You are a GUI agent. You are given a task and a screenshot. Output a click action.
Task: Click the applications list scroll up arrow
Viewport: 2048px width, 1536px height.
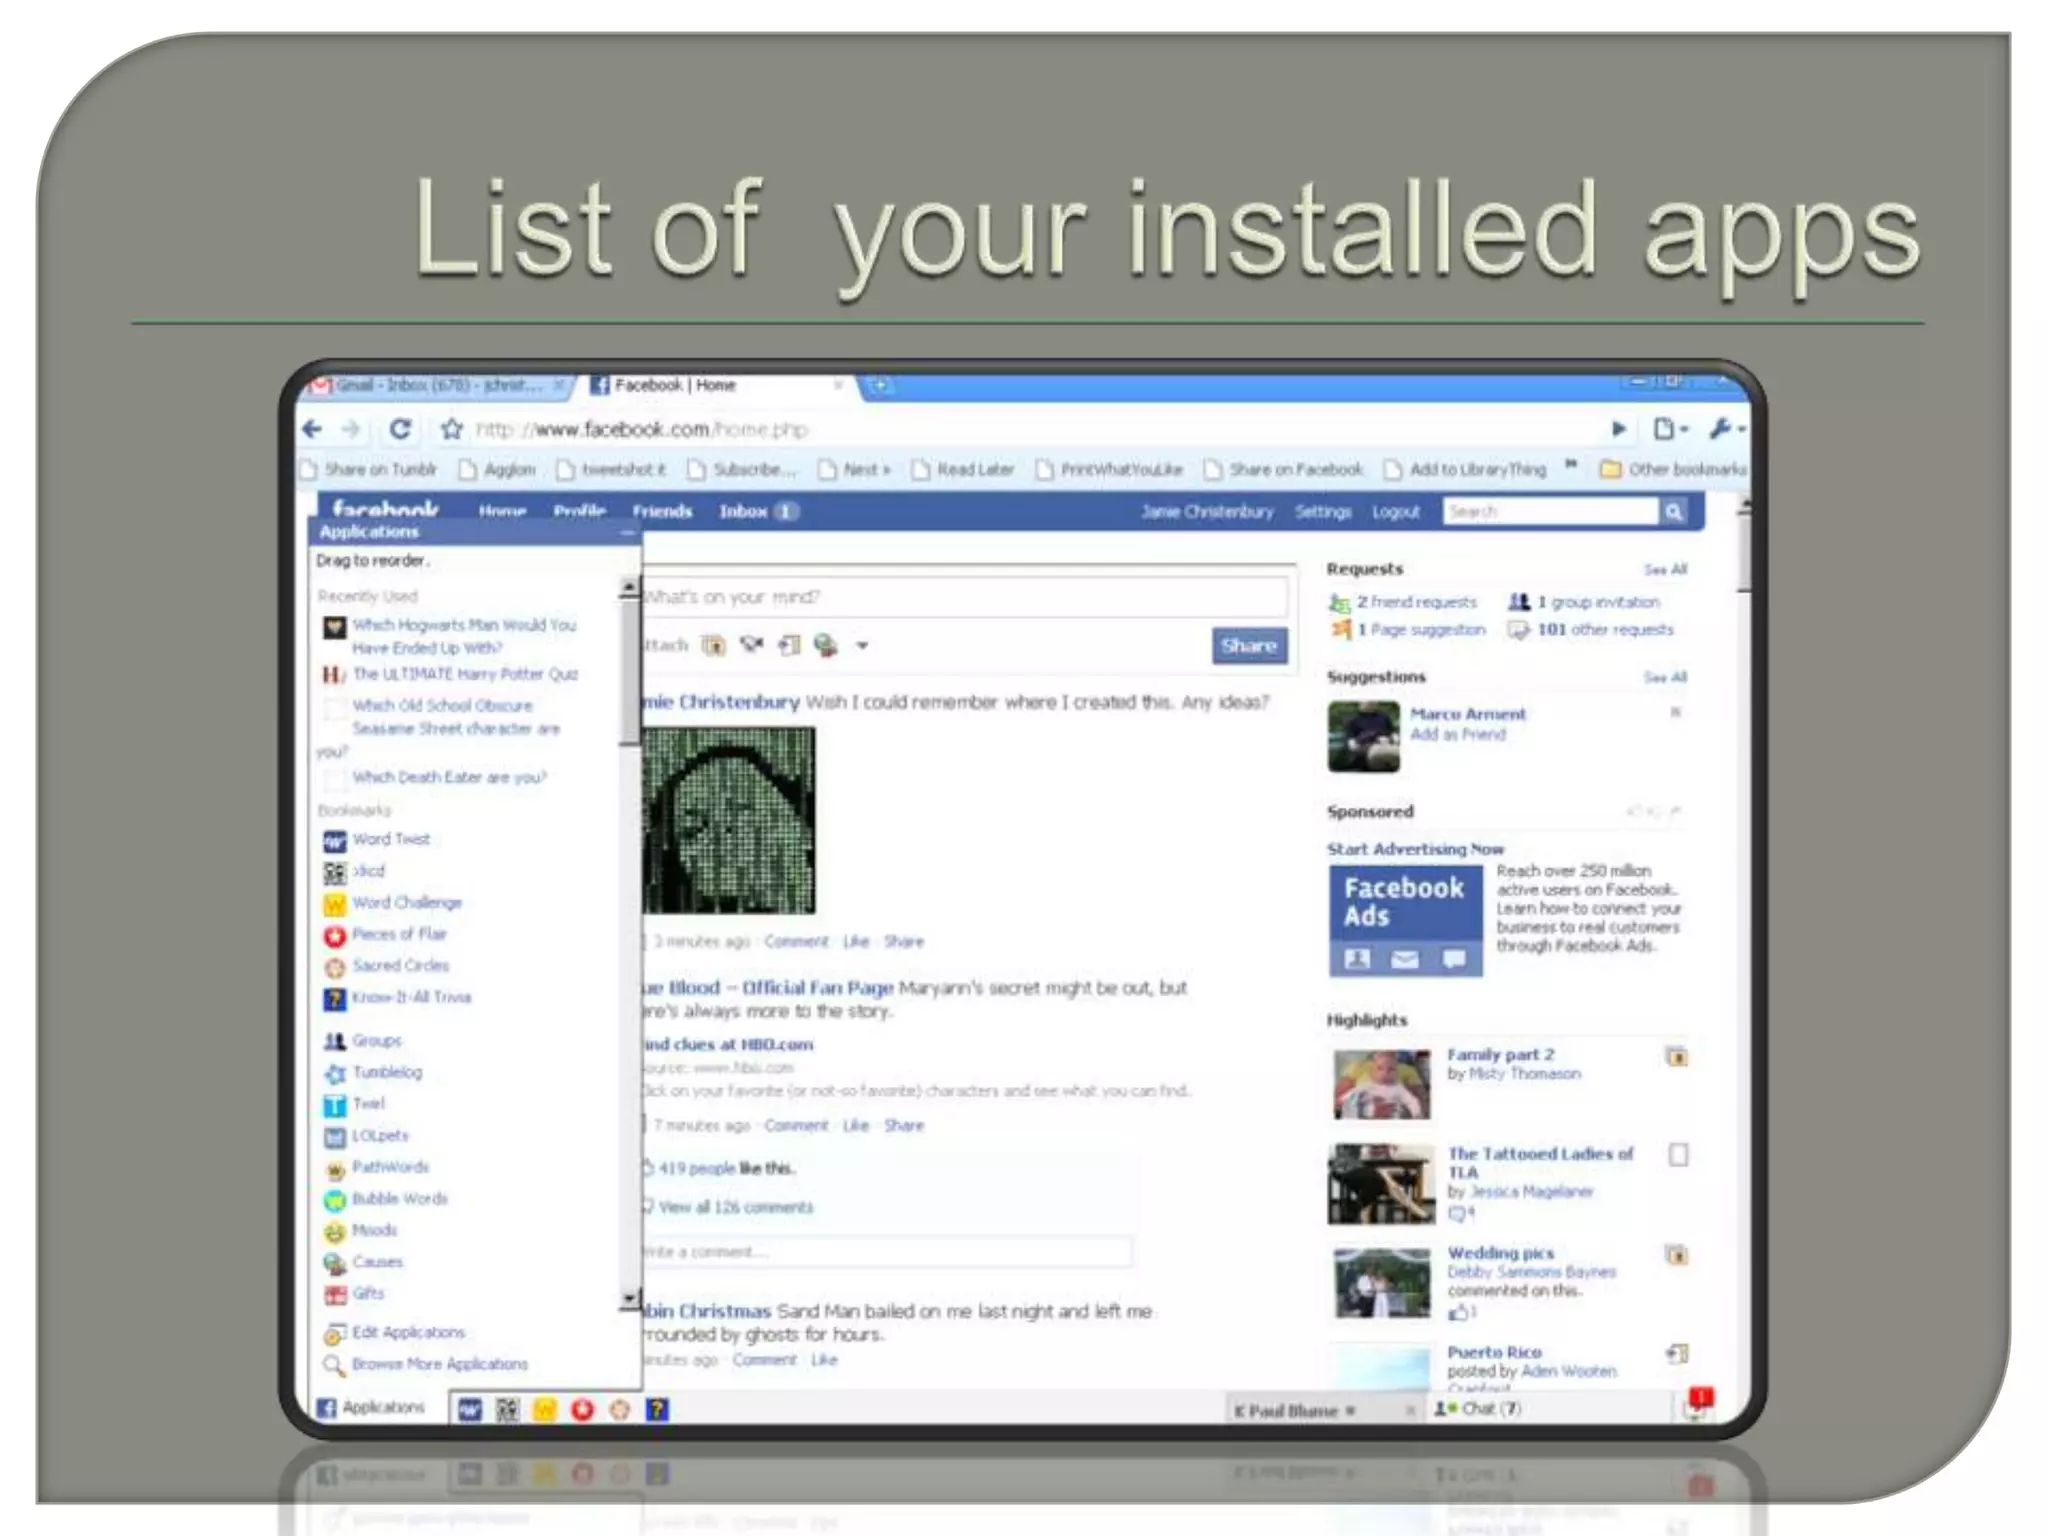[x=629, y=588]
